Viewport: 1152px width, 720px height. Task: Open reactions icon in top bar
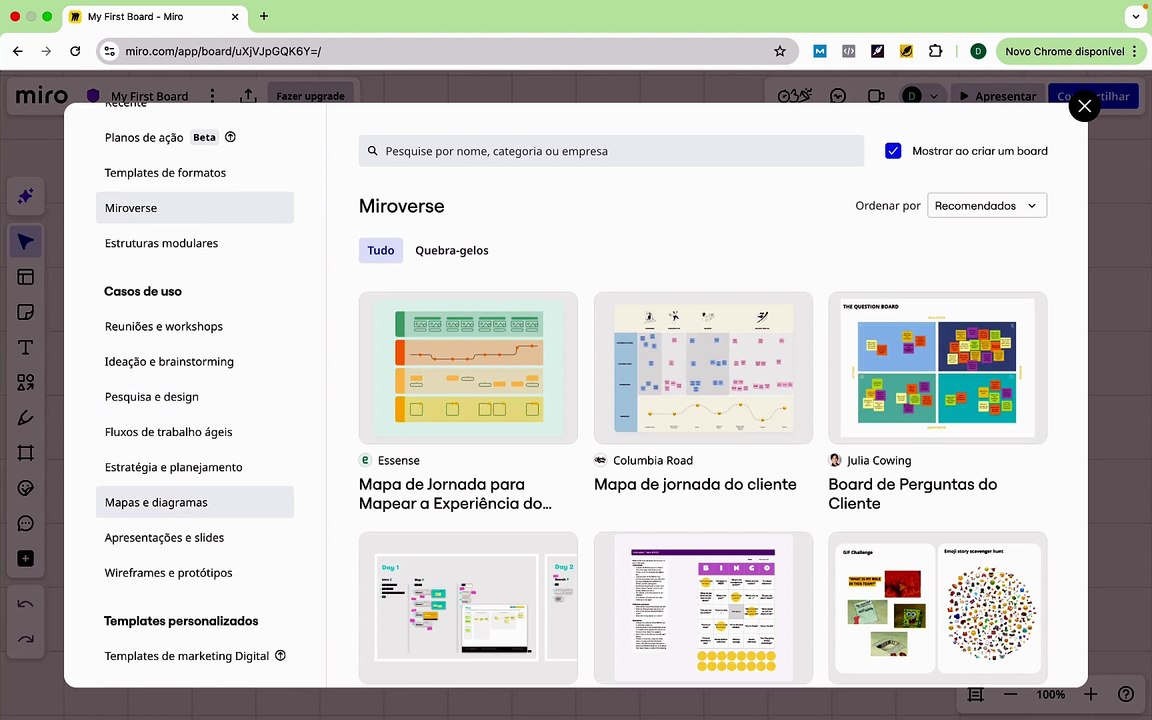(838, 96)
